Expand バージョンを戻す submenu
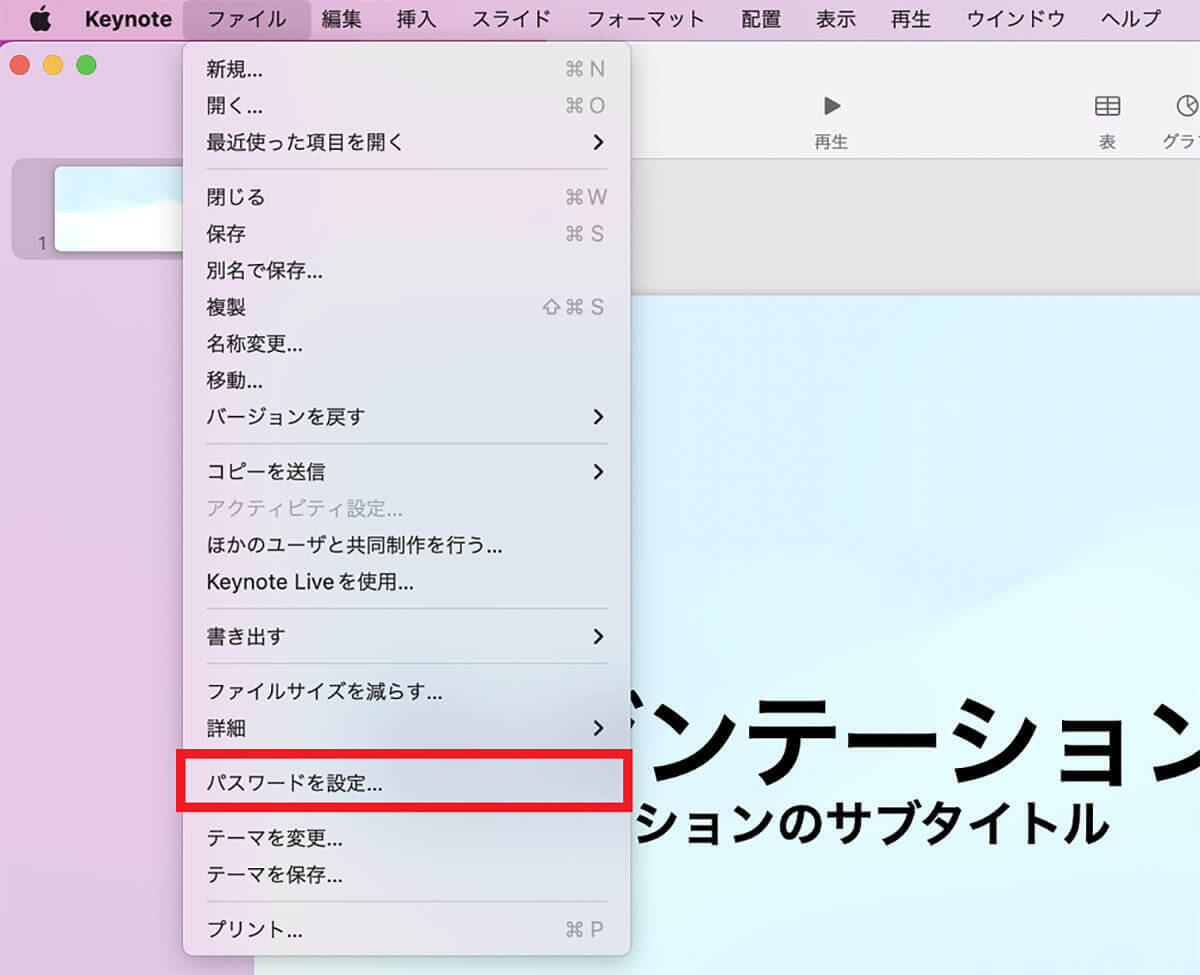 click(406, 417)
